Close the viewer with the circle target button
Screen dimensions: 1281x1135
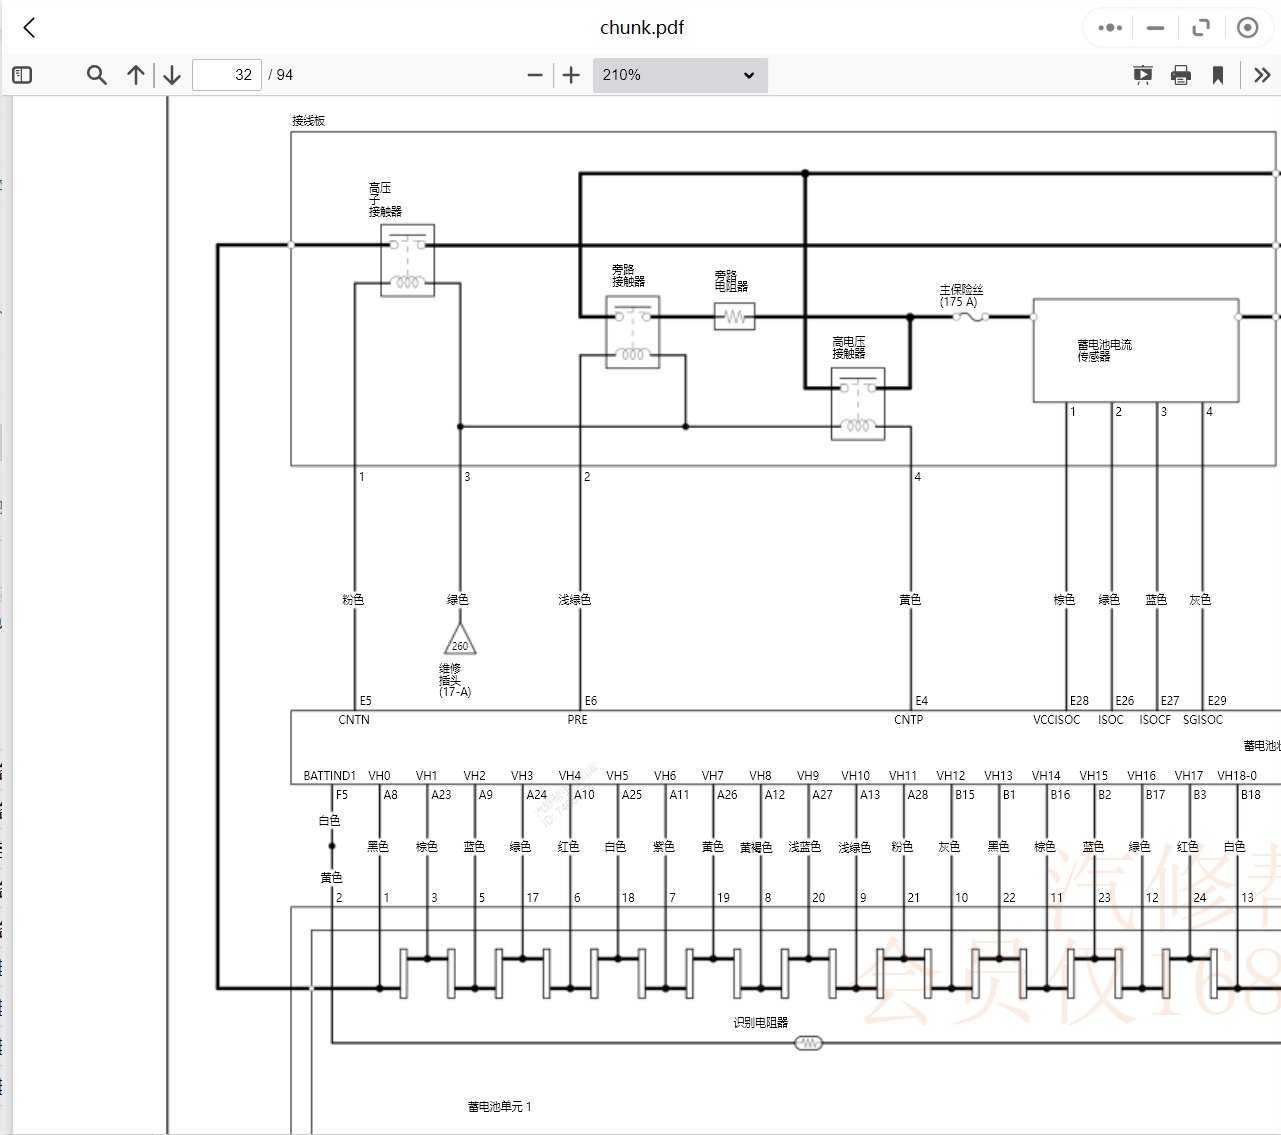click(1247, 28)
